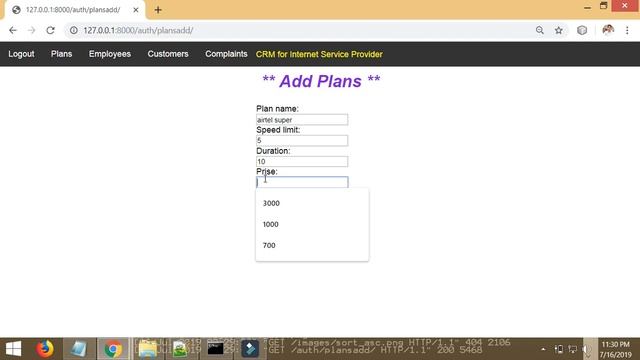Open the image viewer taskbar icon

[x=180, y=349]
